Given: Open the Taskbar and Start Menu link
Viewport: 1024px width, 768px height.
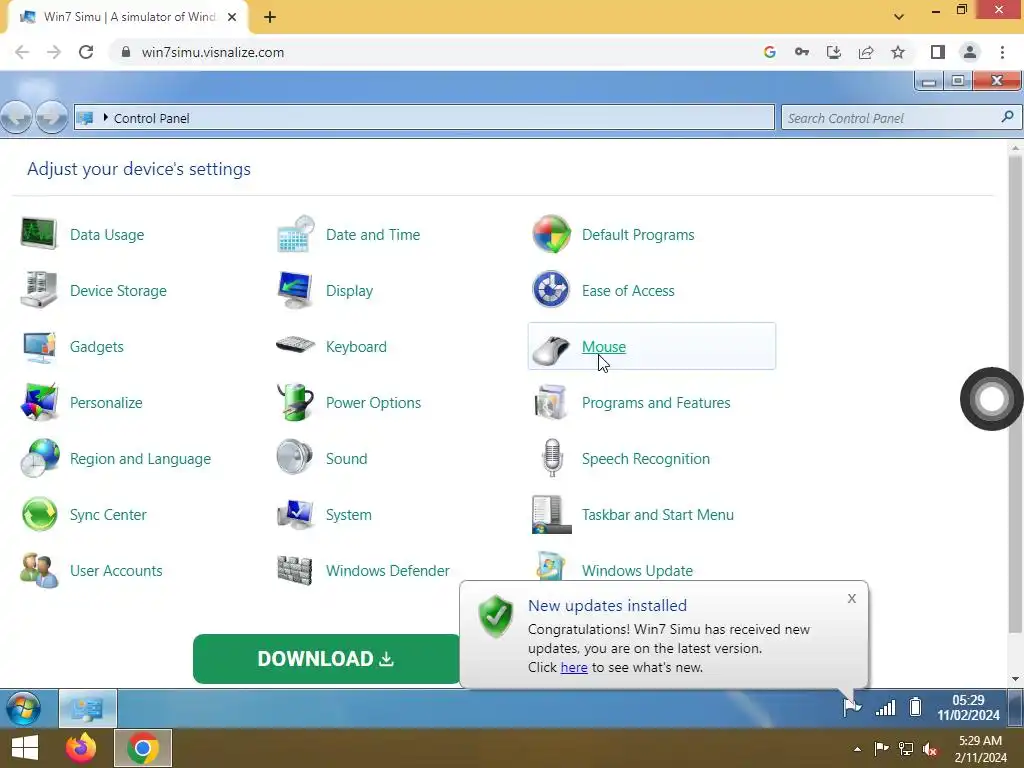Looking at the screenshot, I should [658, 515].
